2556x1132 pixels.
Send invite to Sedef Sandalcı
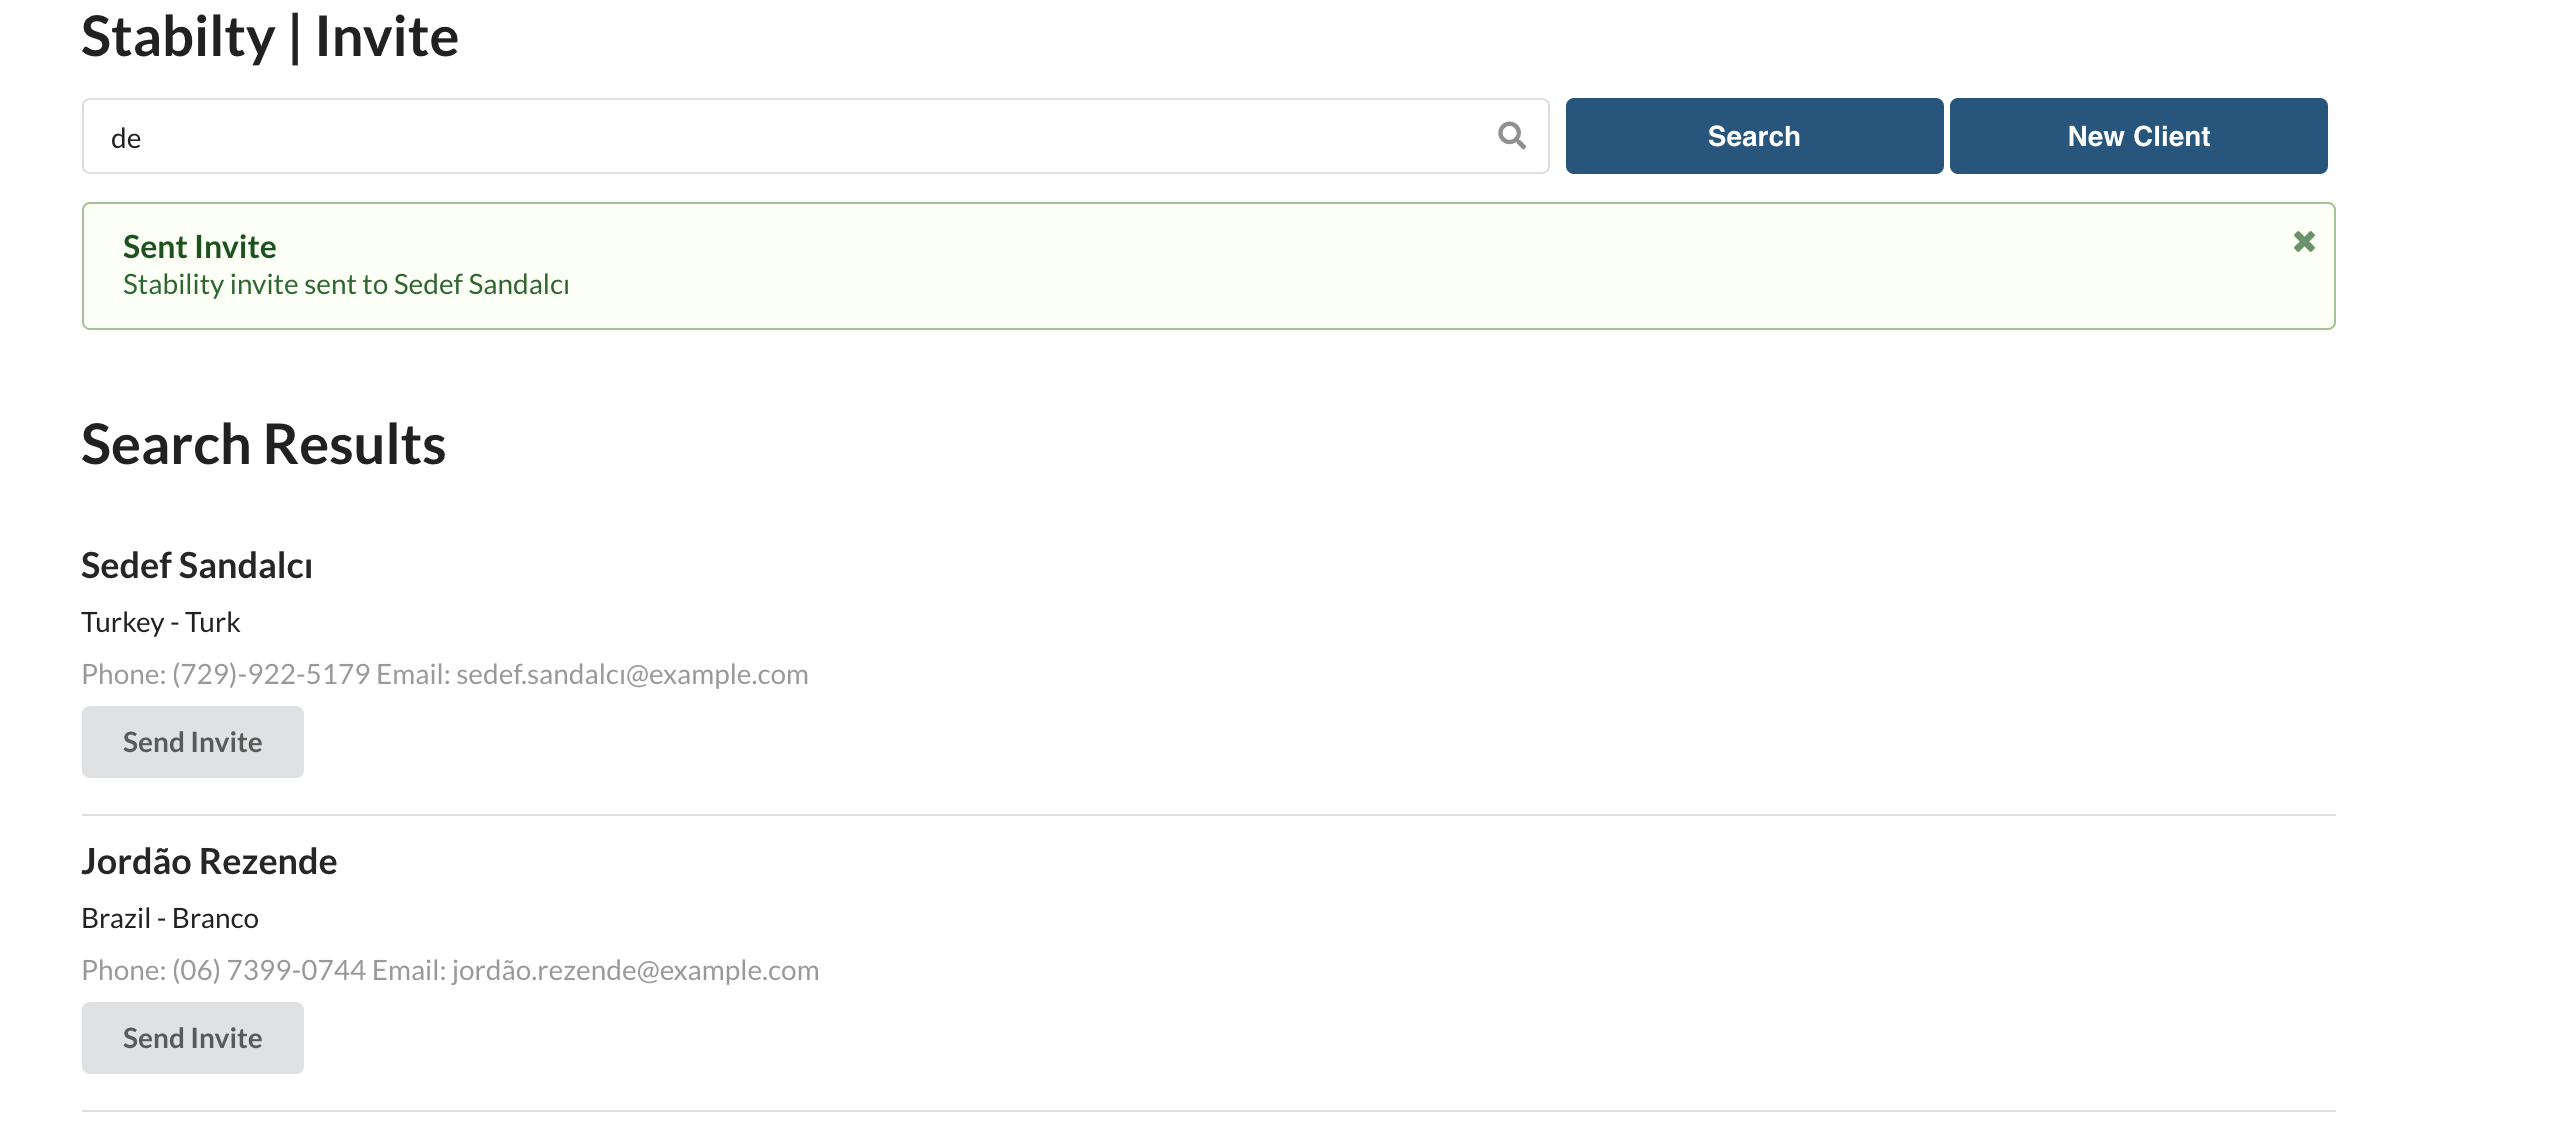point(192,742)
